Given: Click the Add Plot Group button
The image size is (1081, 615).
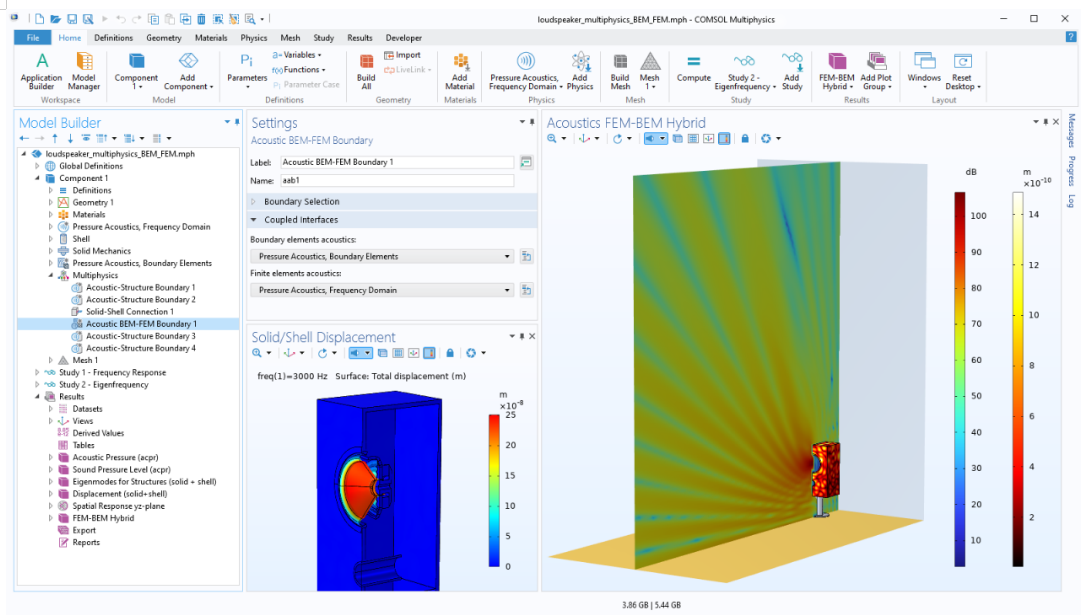Looking at the screenshot, I should click(x=876, y=71).
